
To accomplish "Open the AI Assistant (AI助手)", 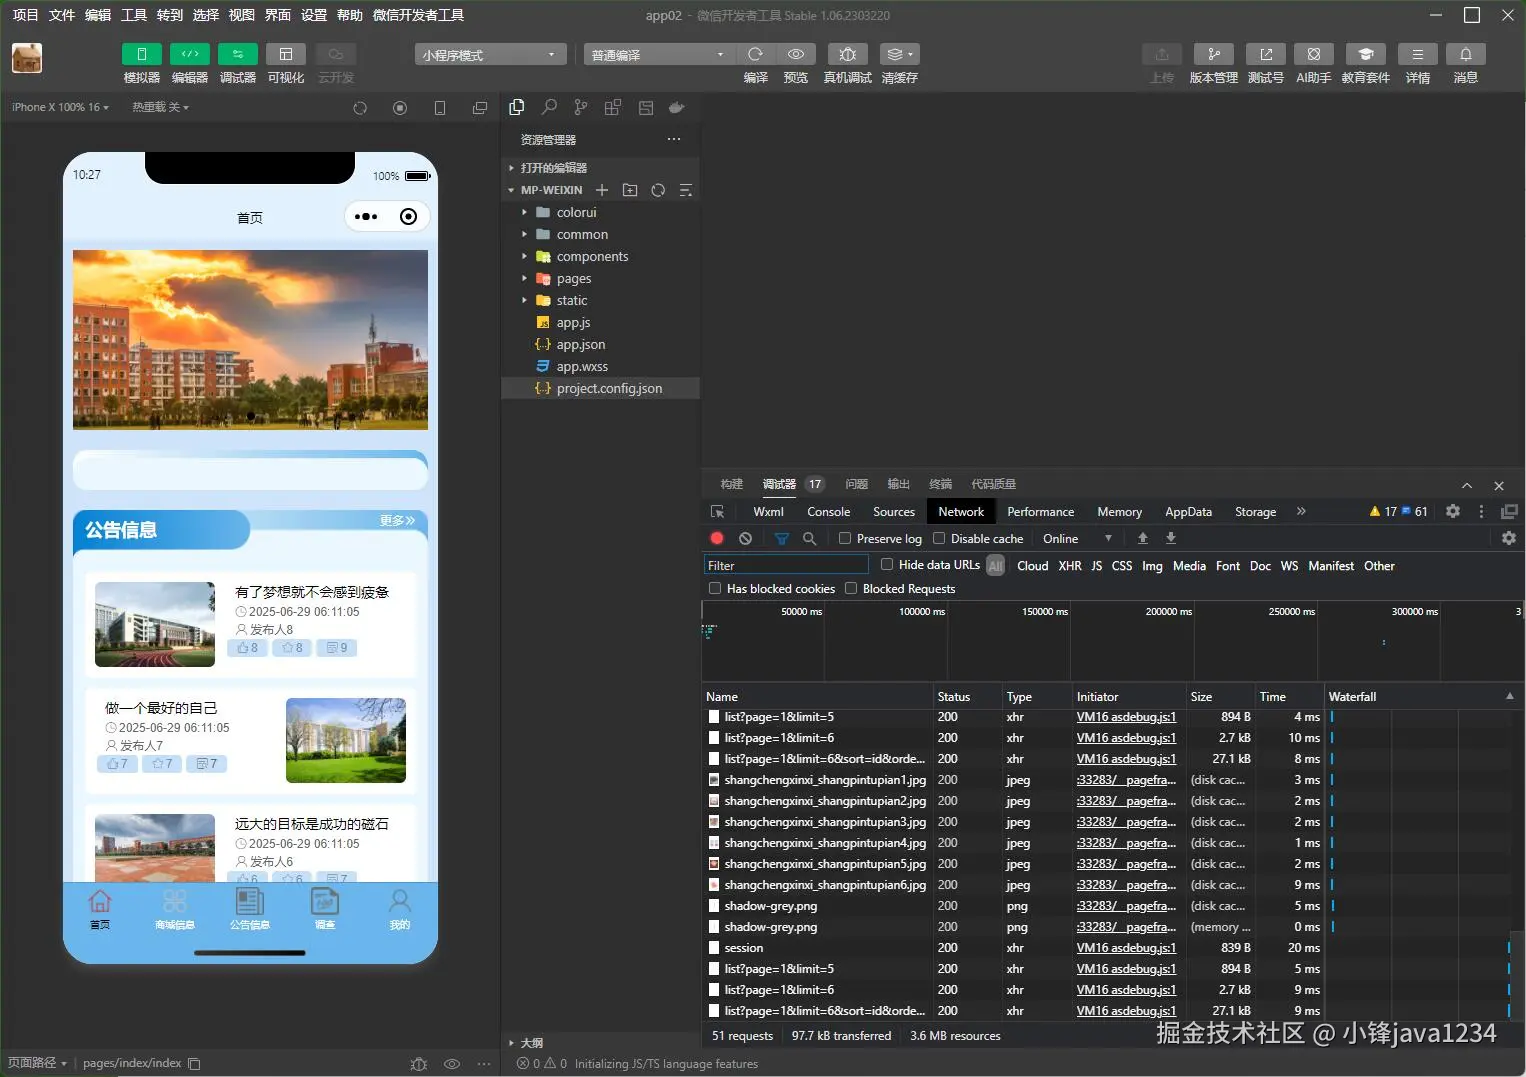I will coord(1313,54).
